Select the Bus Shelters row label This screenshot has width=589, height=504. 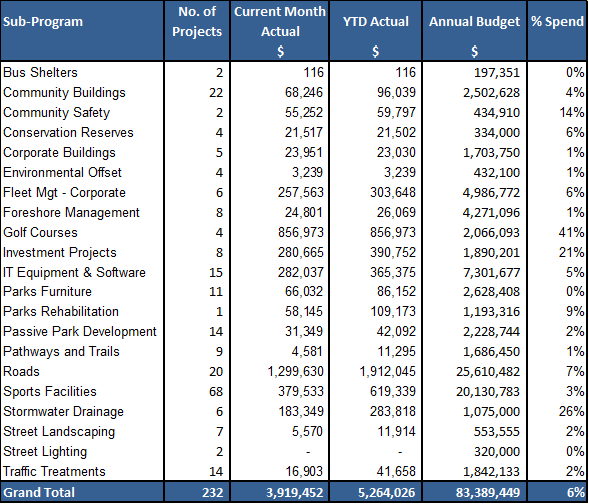(x=40, y=72)
